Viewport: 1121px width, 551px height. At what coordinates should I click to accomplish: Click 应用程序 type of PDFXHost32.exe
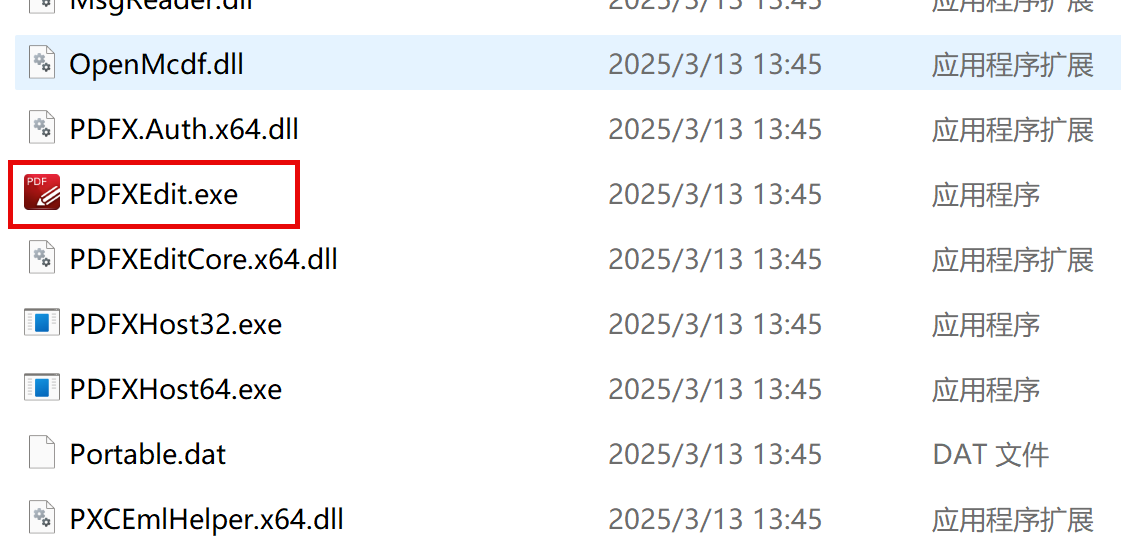pyautogui.click(x=986, y=324)
